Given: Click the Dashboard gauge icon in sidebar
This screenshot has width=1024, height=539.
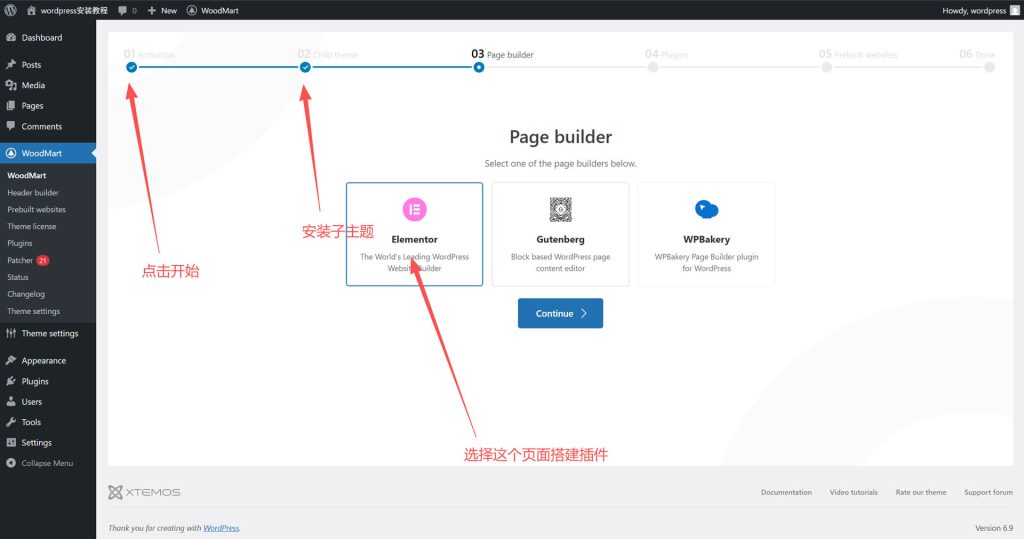Looking at the screenshot, I should tap(11, 38).
